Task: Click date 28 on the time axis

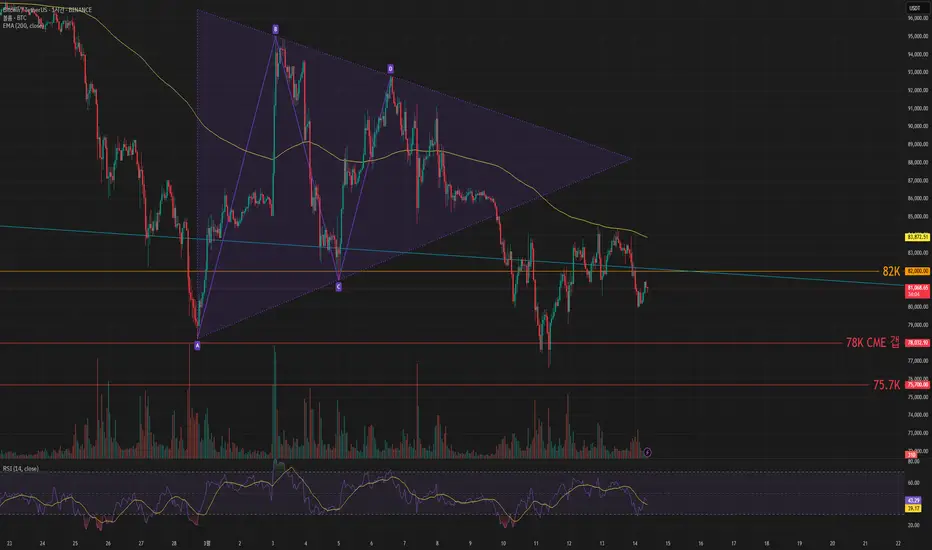Action: pyautogui.click(x=174, y=543)
